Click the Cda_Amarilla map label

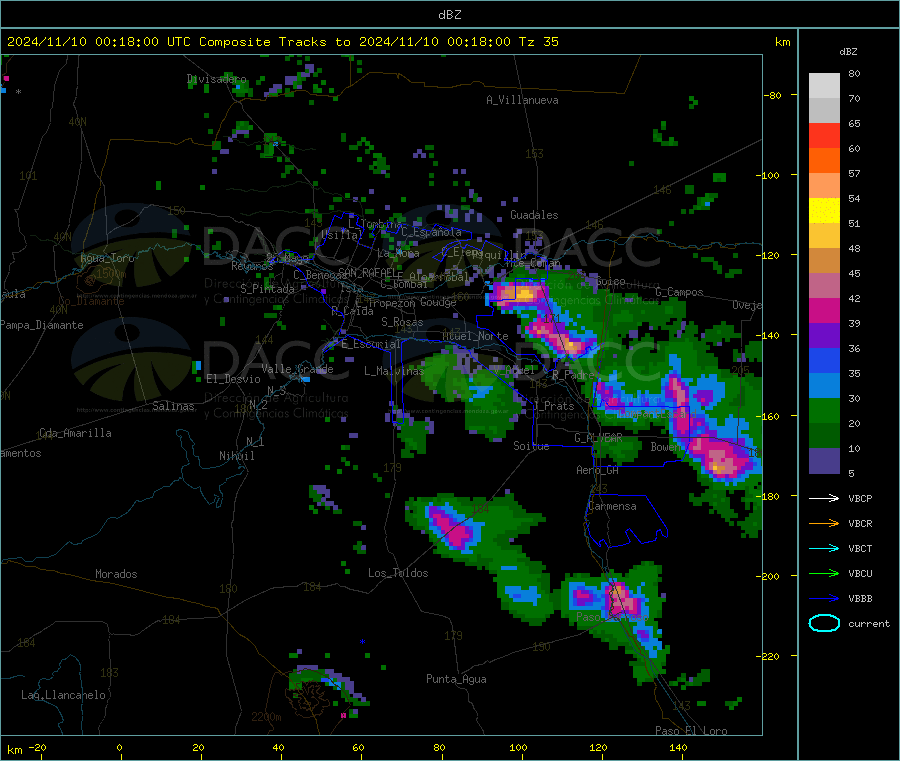75,433
